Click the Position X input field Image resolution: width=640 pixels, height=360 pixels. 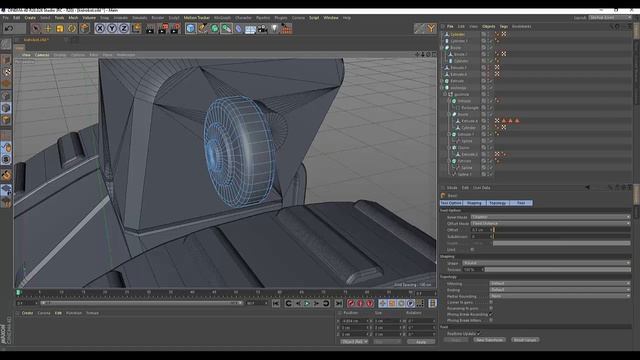click(355, 321)
